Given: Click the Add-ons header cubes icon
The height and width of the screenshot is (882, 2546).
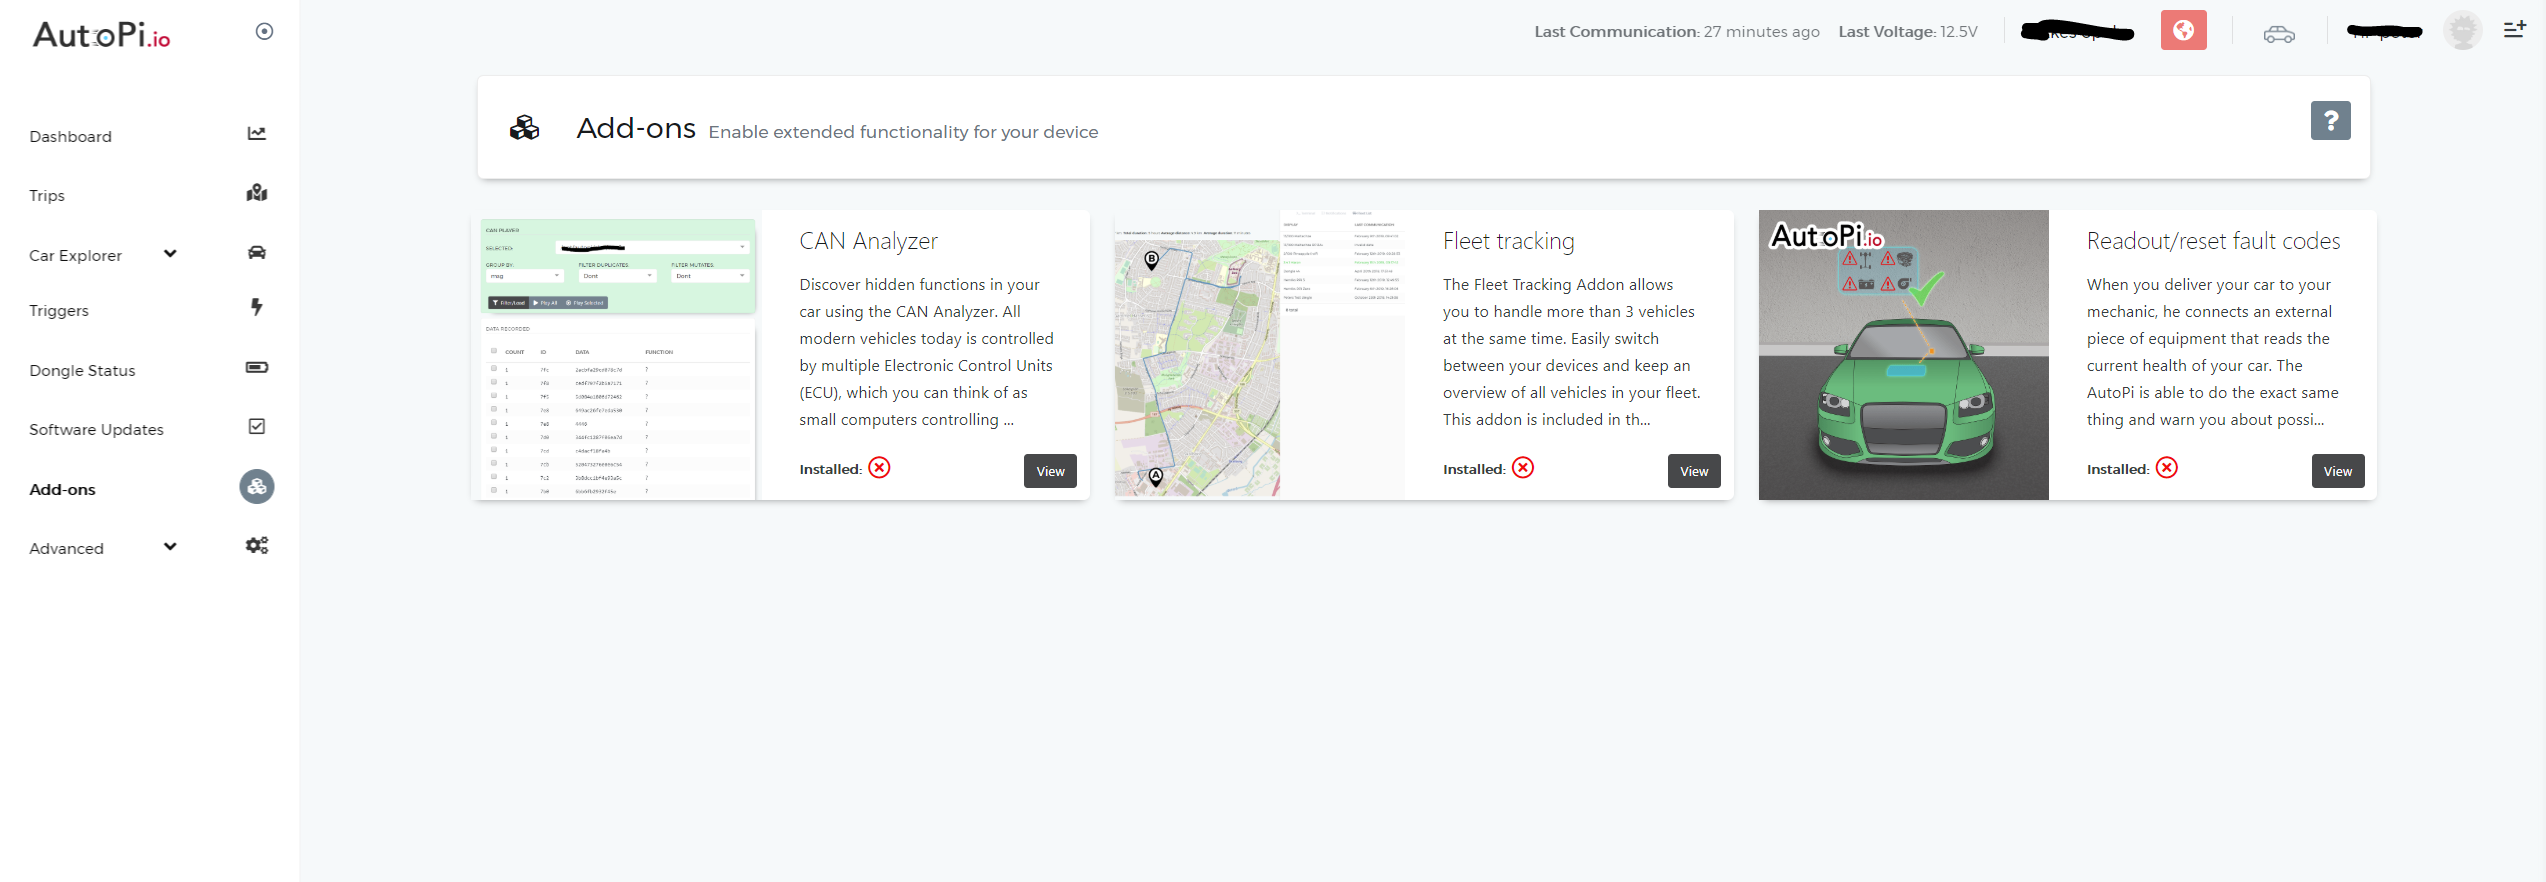Looking at the screenshot, I should [525, 128].
